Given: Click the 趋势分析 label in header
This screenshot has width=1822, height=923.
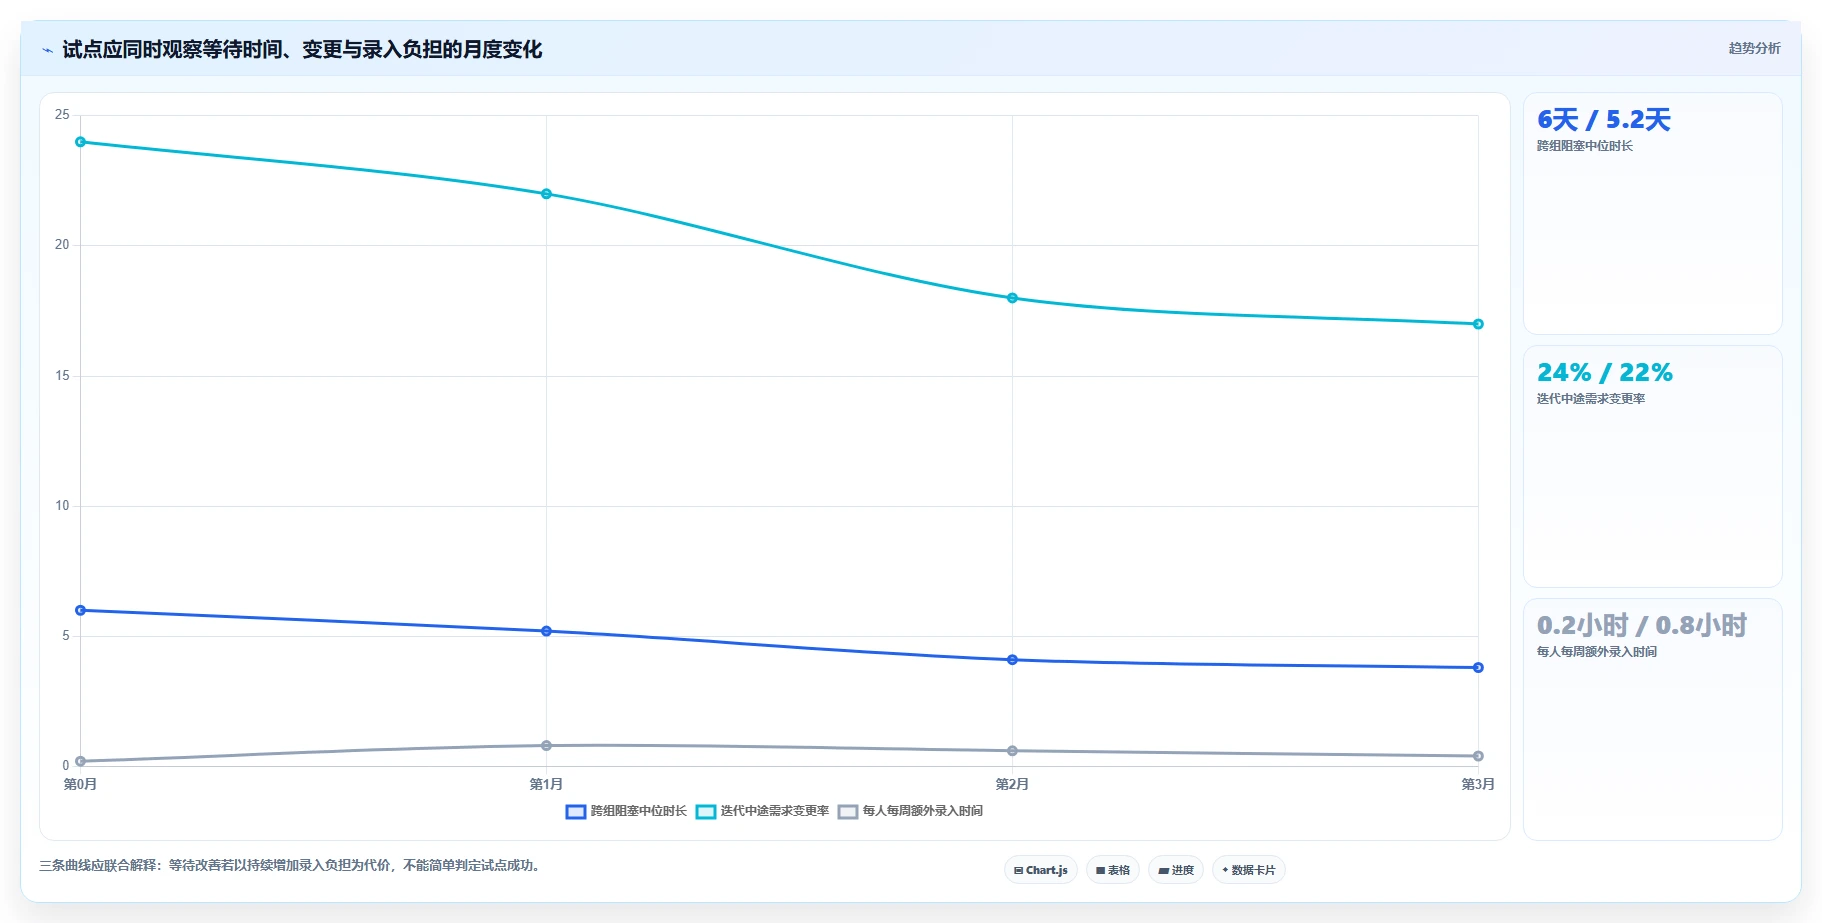Looking at the screenshot, I should [1754, 48].
